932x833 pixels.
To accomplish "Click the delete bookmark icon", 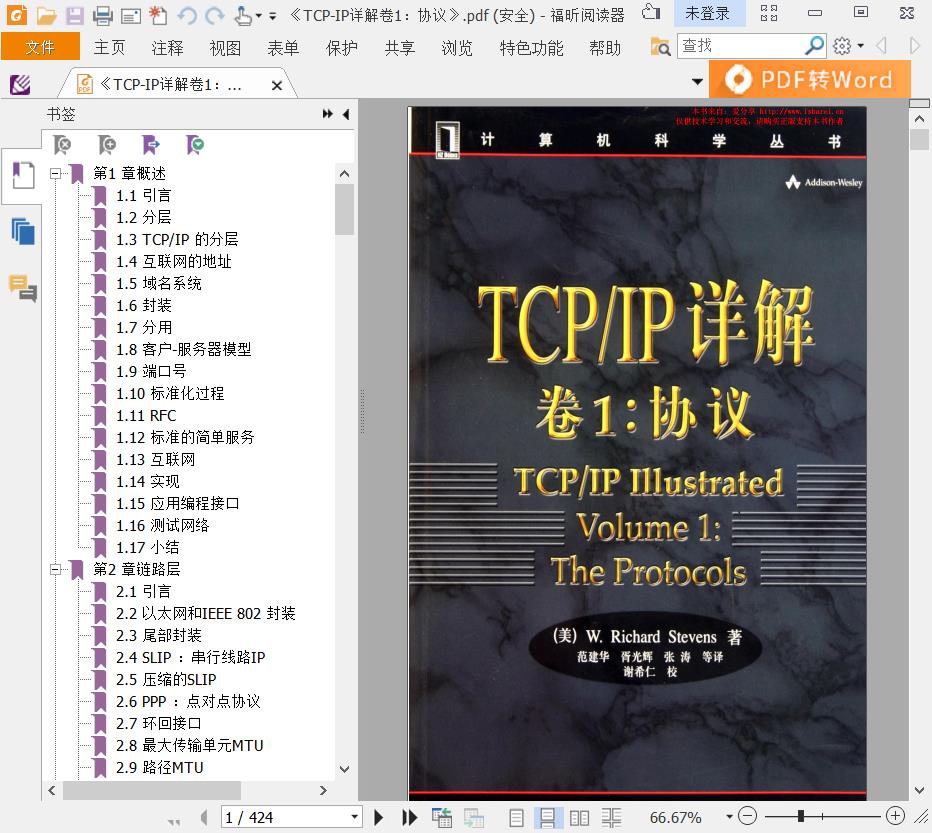I will [62, 144].
